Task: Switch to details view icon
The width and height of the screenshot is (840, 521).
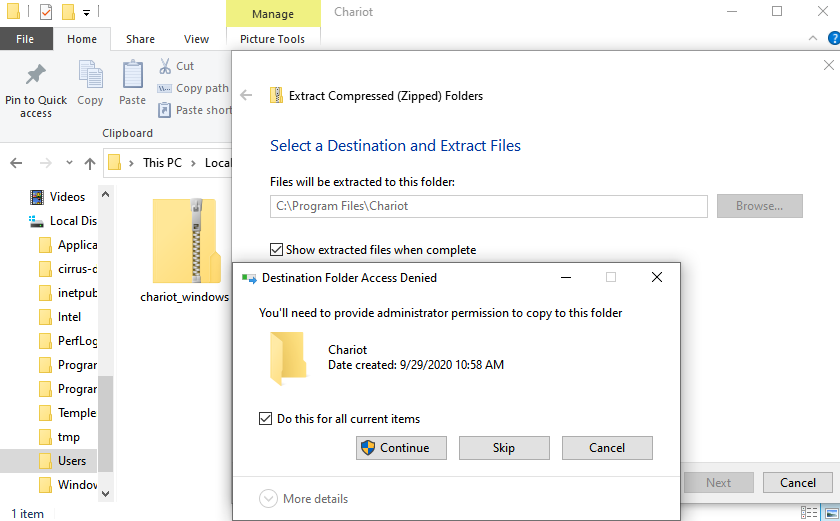Action: click(809, 512)
